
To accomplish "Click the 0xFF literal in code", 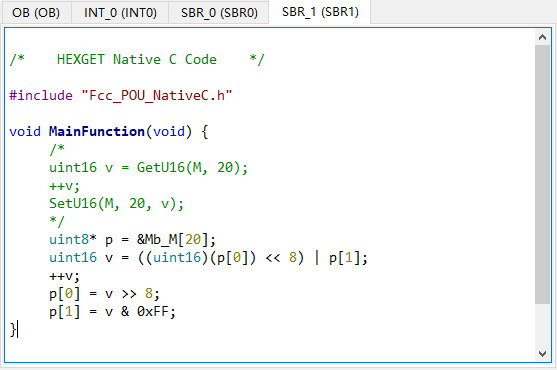I will 153,312.
